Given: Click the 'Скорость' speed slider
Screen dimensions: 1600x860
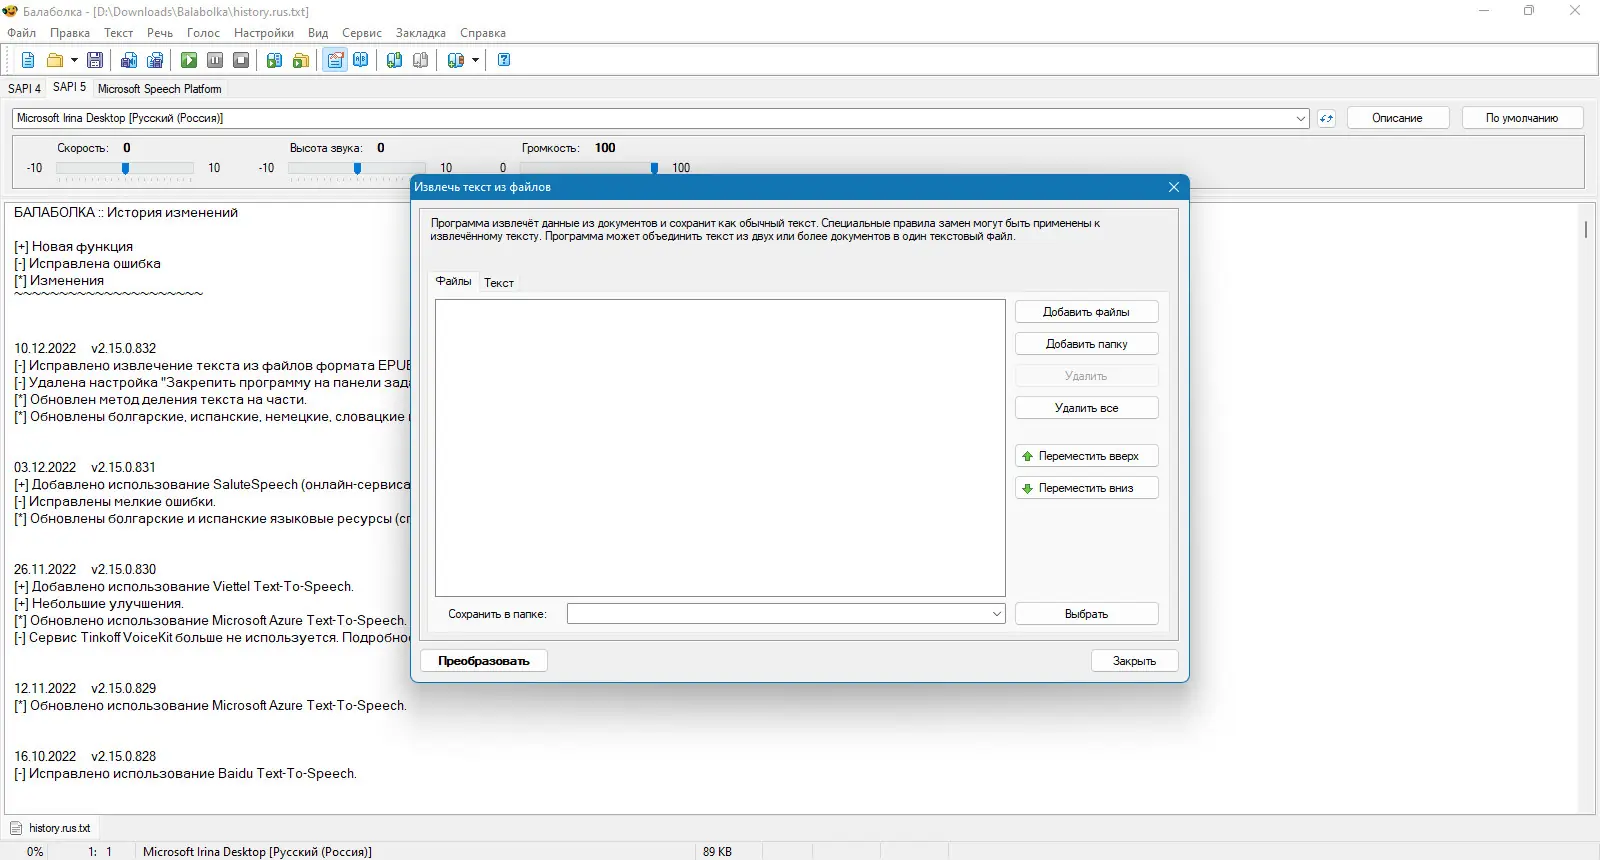Looking at the screenshot, I should coord(125,169).
